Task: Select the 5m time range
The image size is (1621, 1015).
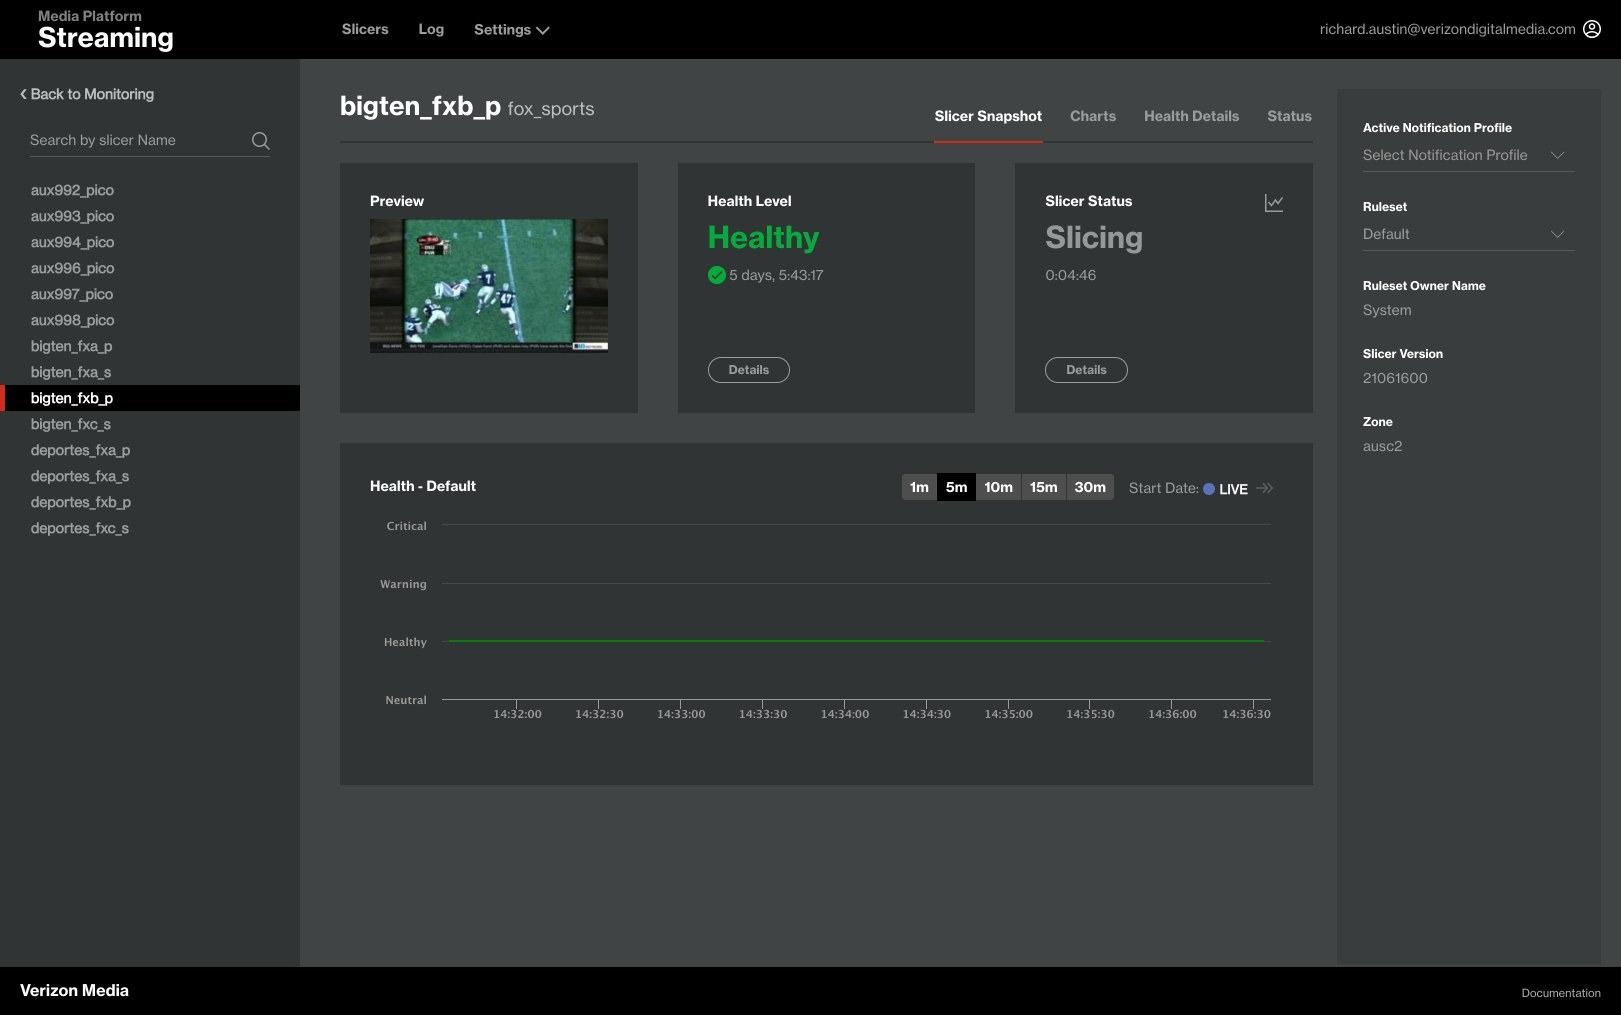Action: point(956,487)
